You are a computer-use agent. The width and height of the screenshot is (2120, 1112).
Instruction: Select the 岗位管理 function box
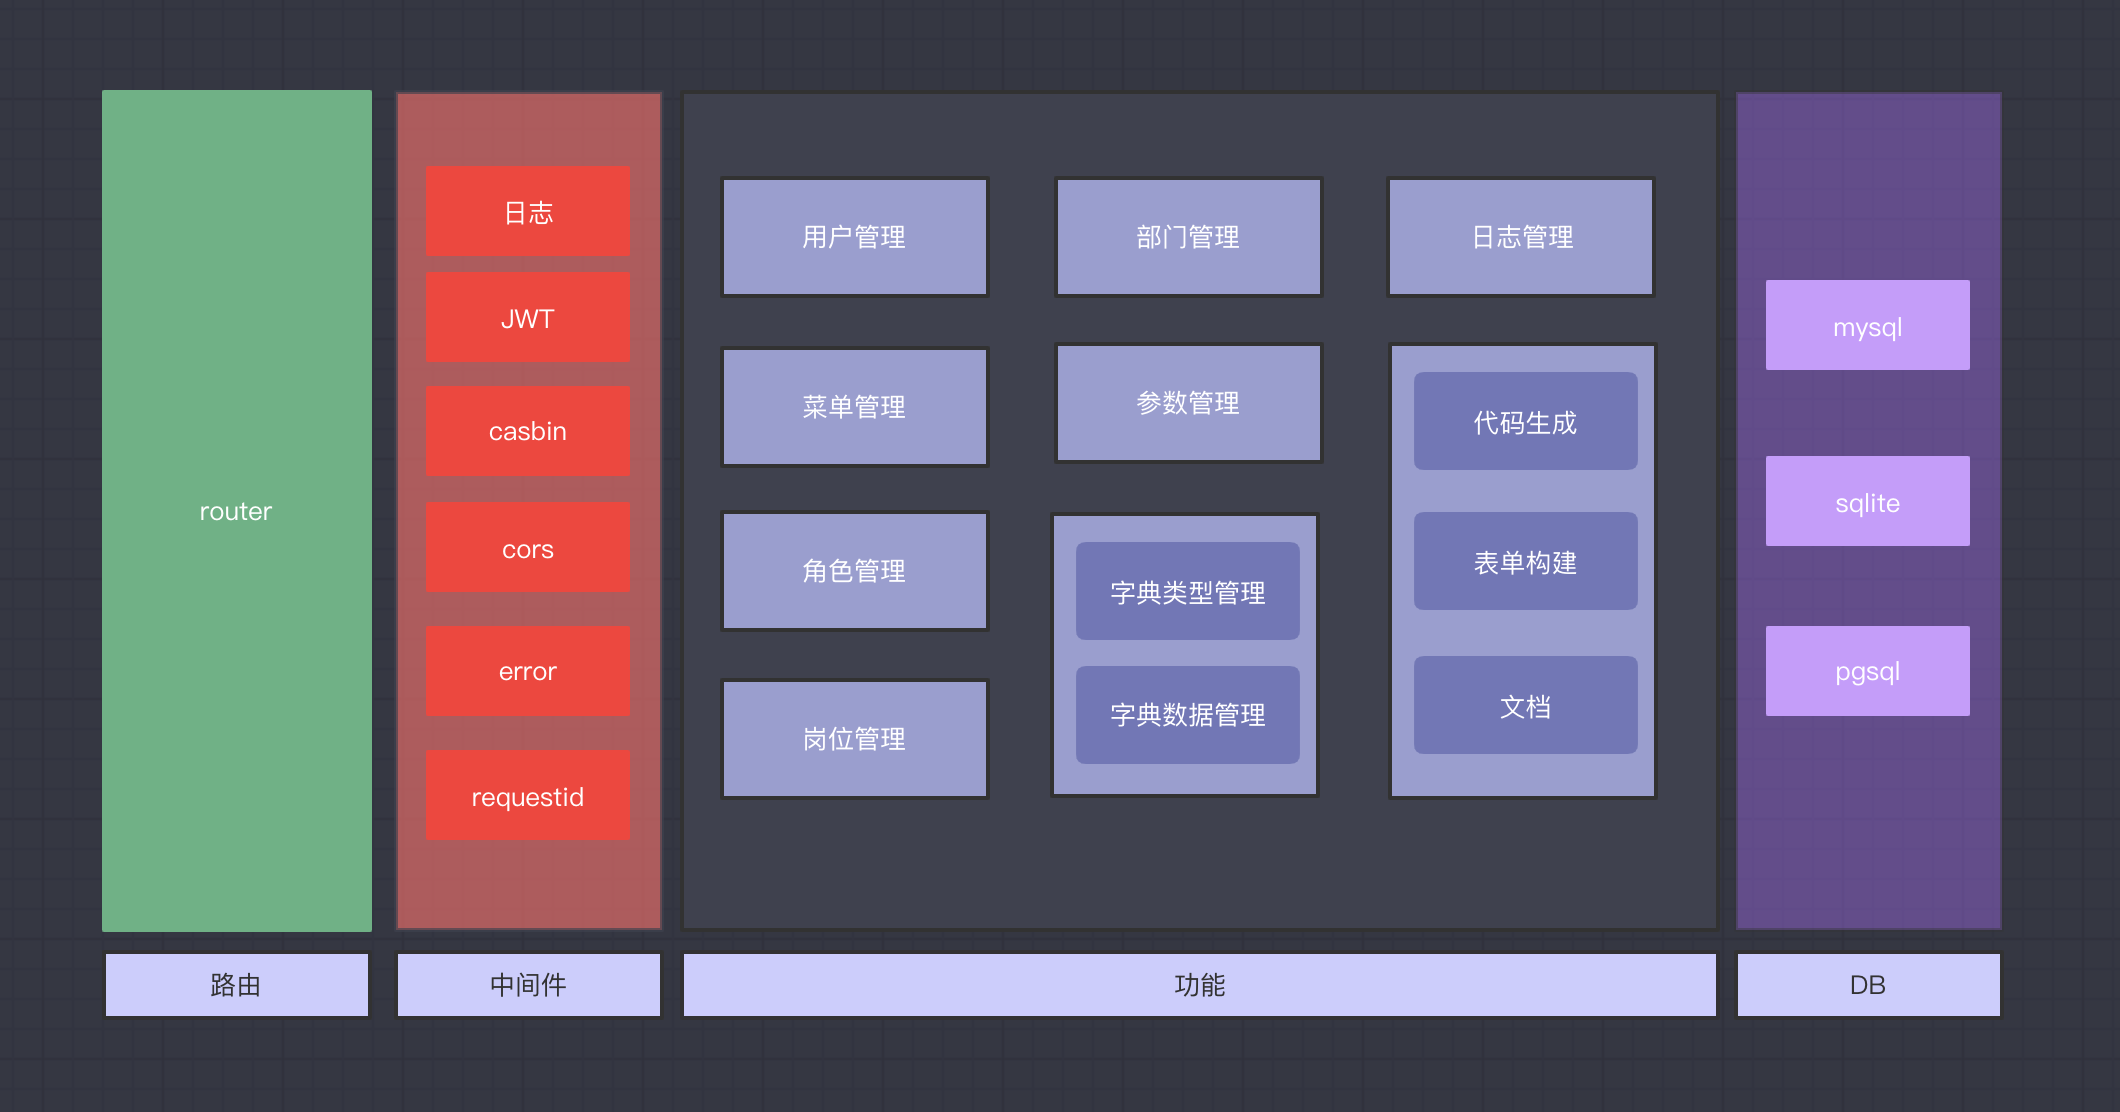[854, 739]
